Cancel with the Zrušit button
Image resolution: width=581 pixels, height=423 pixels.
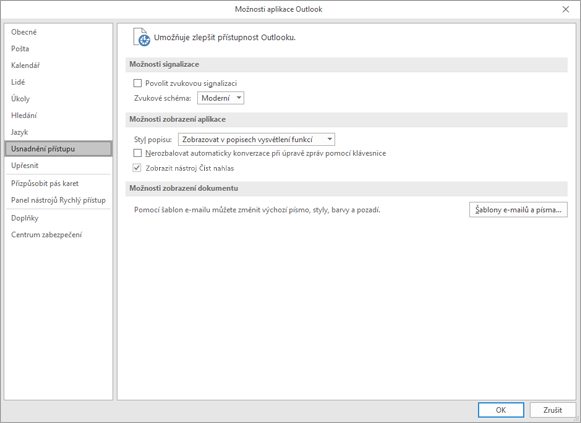552,410
